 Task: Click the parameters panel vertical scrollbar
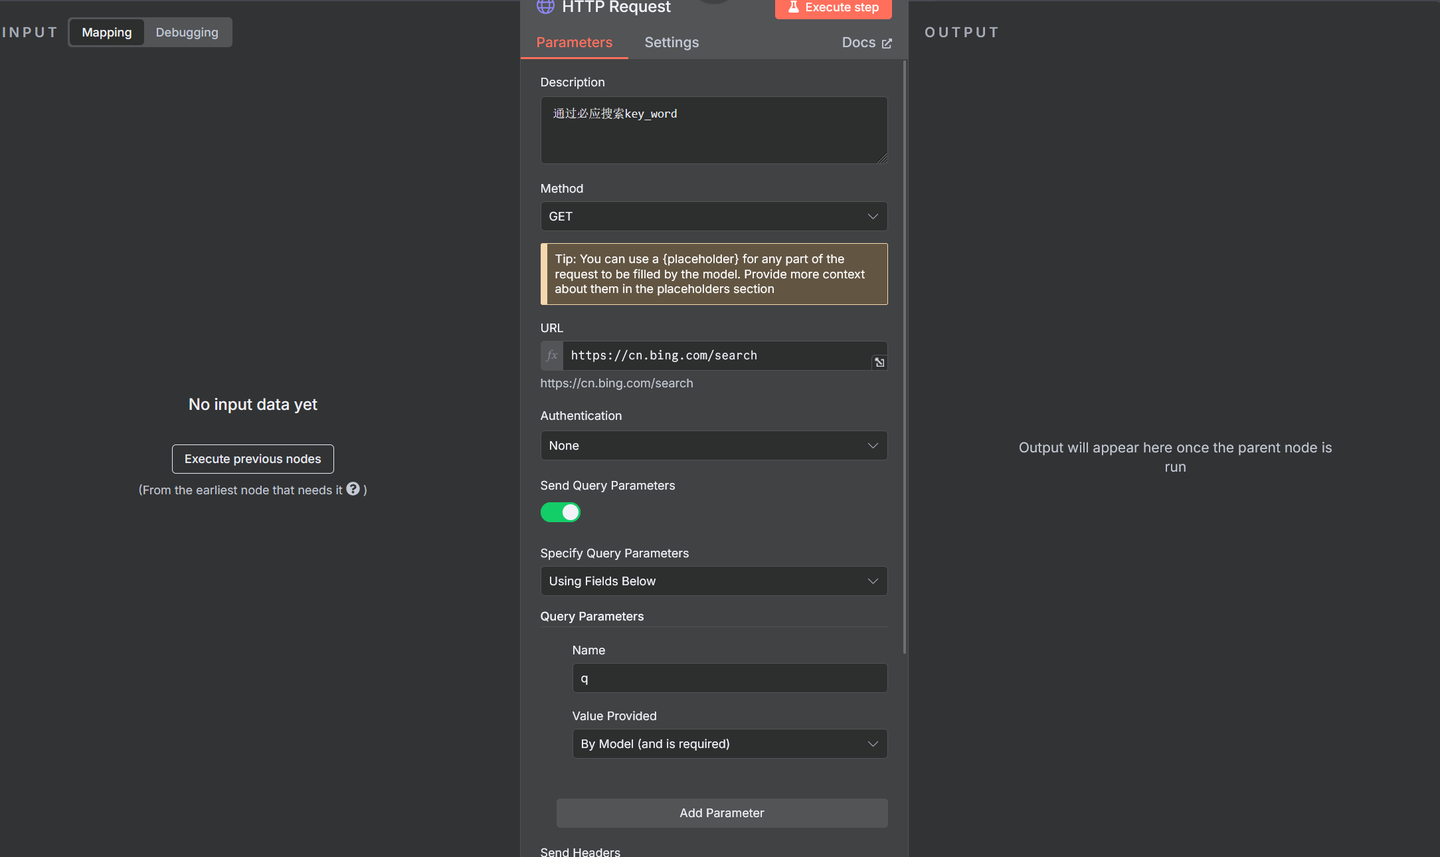(x=905, y=360)
